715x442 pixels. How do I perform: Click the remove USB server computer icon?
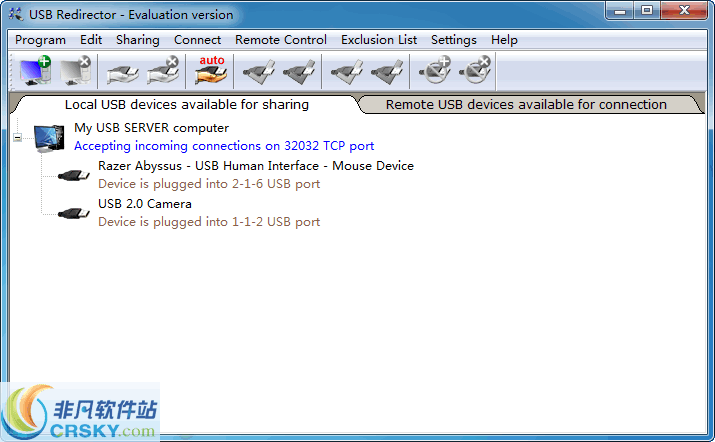click(75, 71)
